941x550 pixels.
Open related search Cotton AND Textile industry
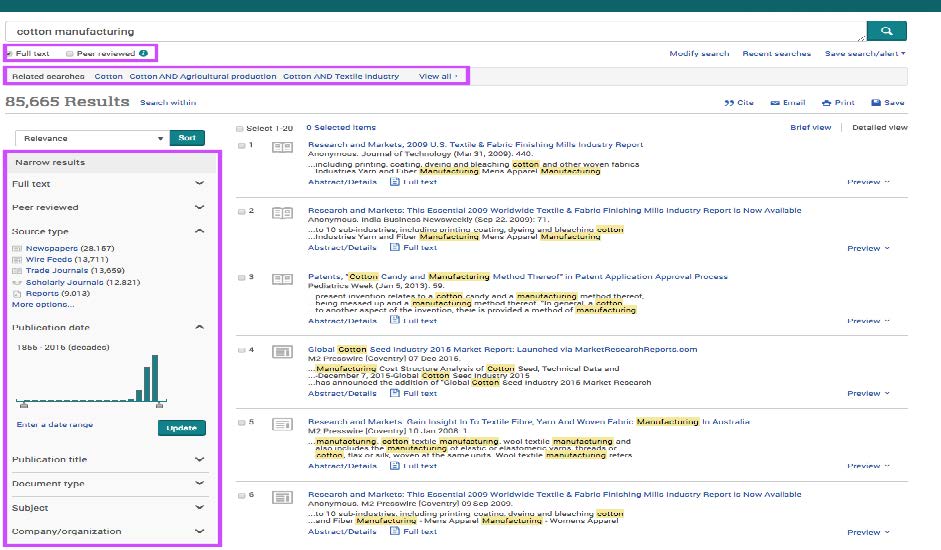coord(341,76)
